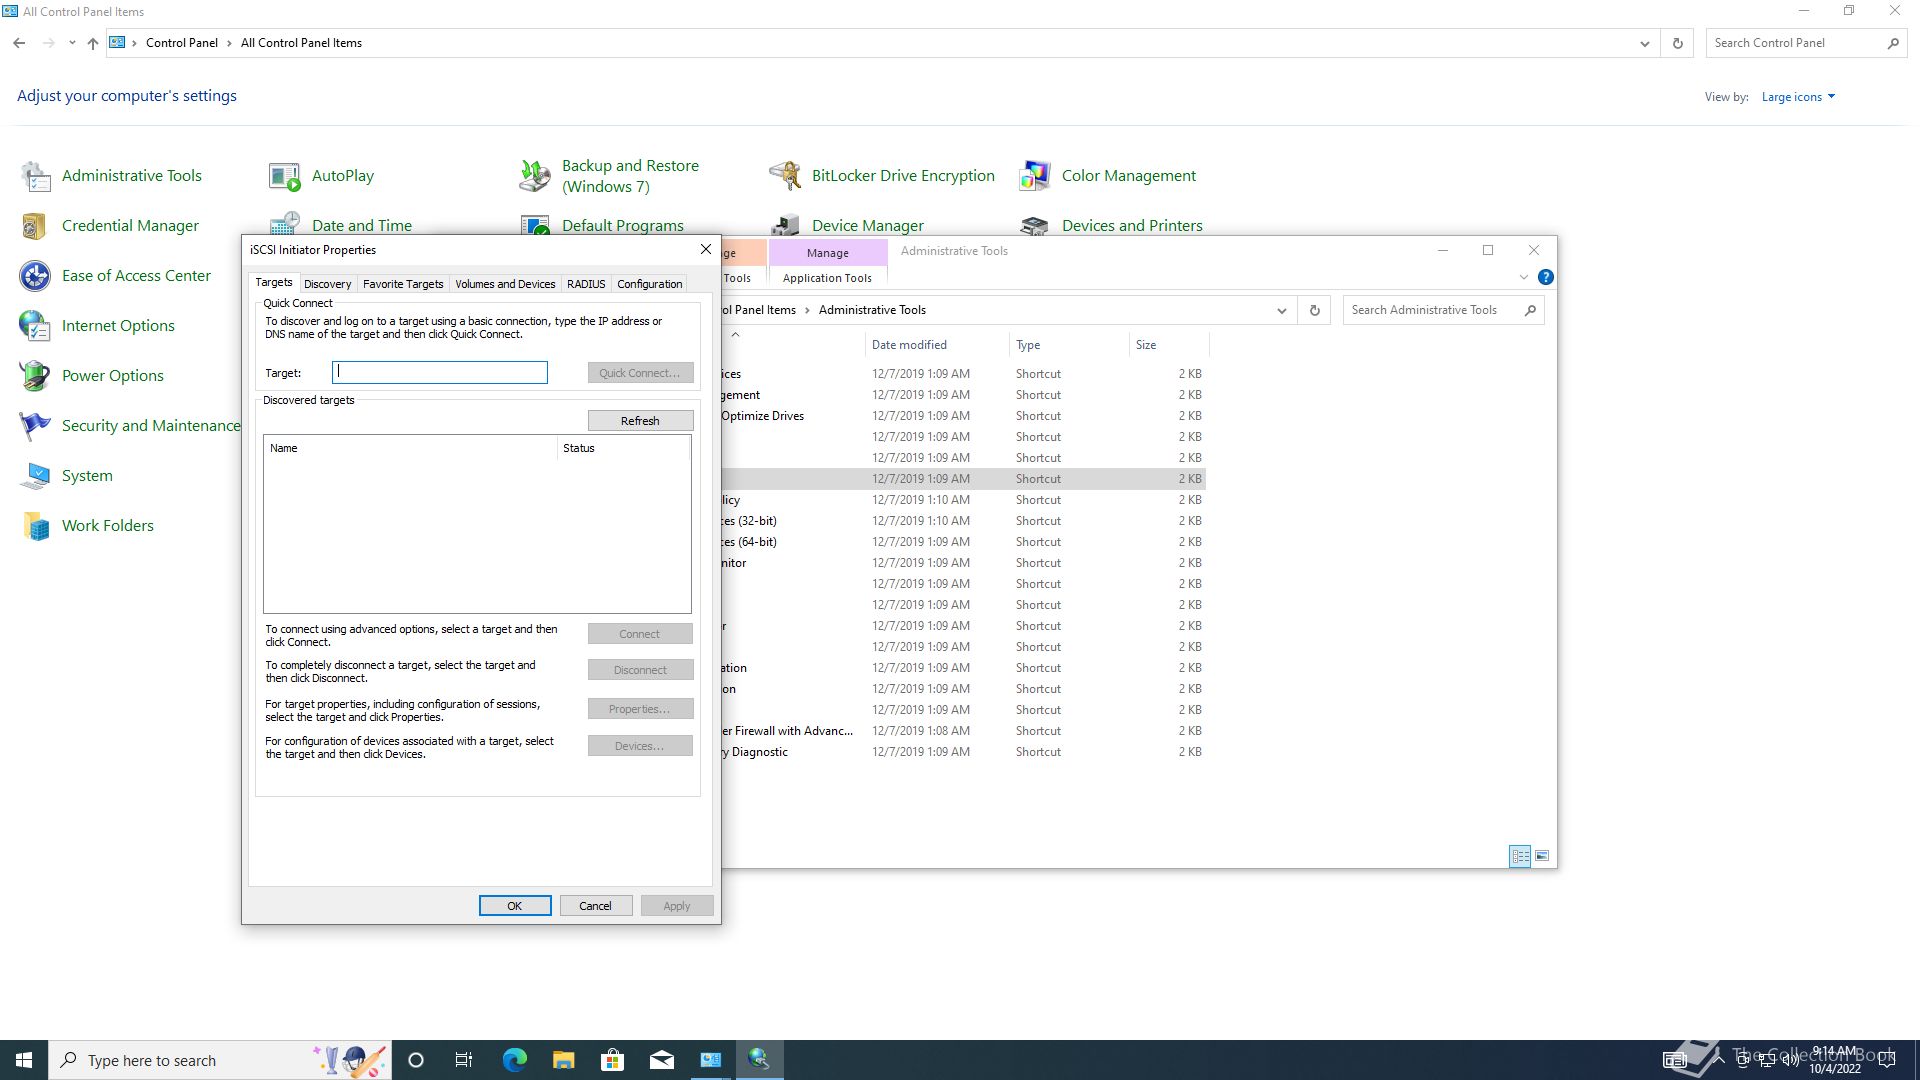Click the Control Panel breadcrumb link

tap(182, 43)
